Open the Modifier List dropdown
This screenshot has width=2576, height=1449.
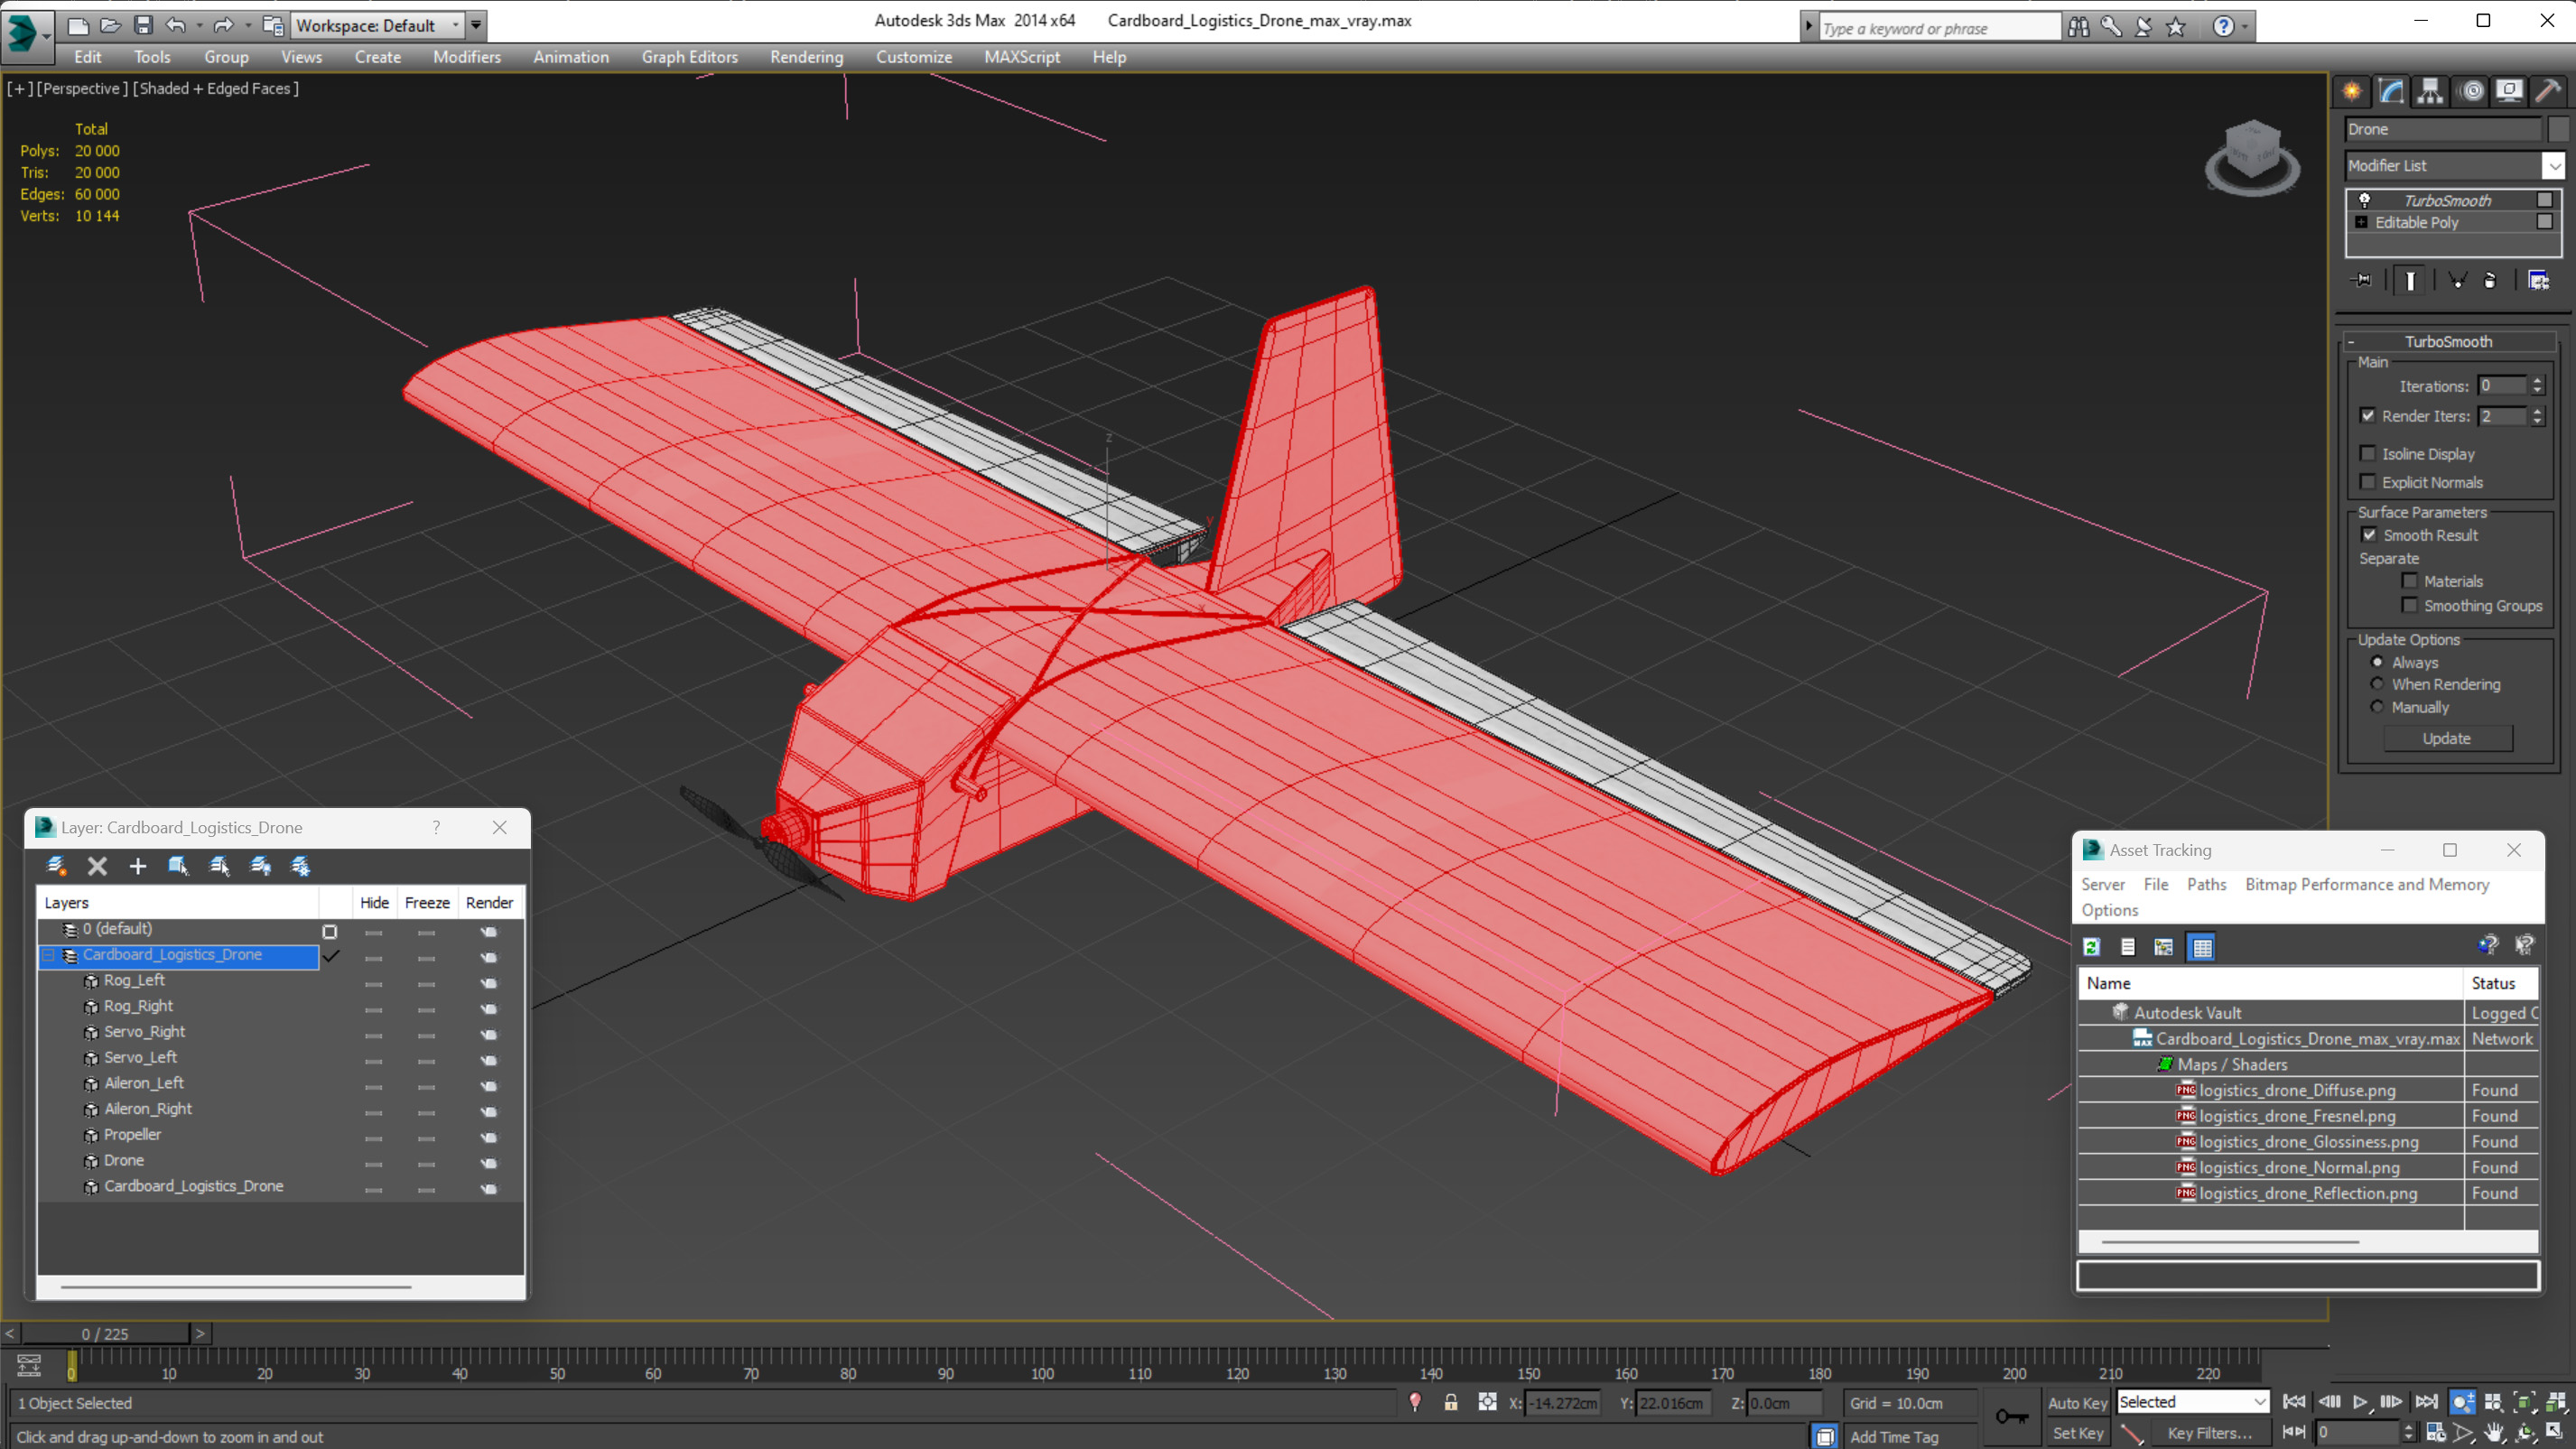(2553, 166)
